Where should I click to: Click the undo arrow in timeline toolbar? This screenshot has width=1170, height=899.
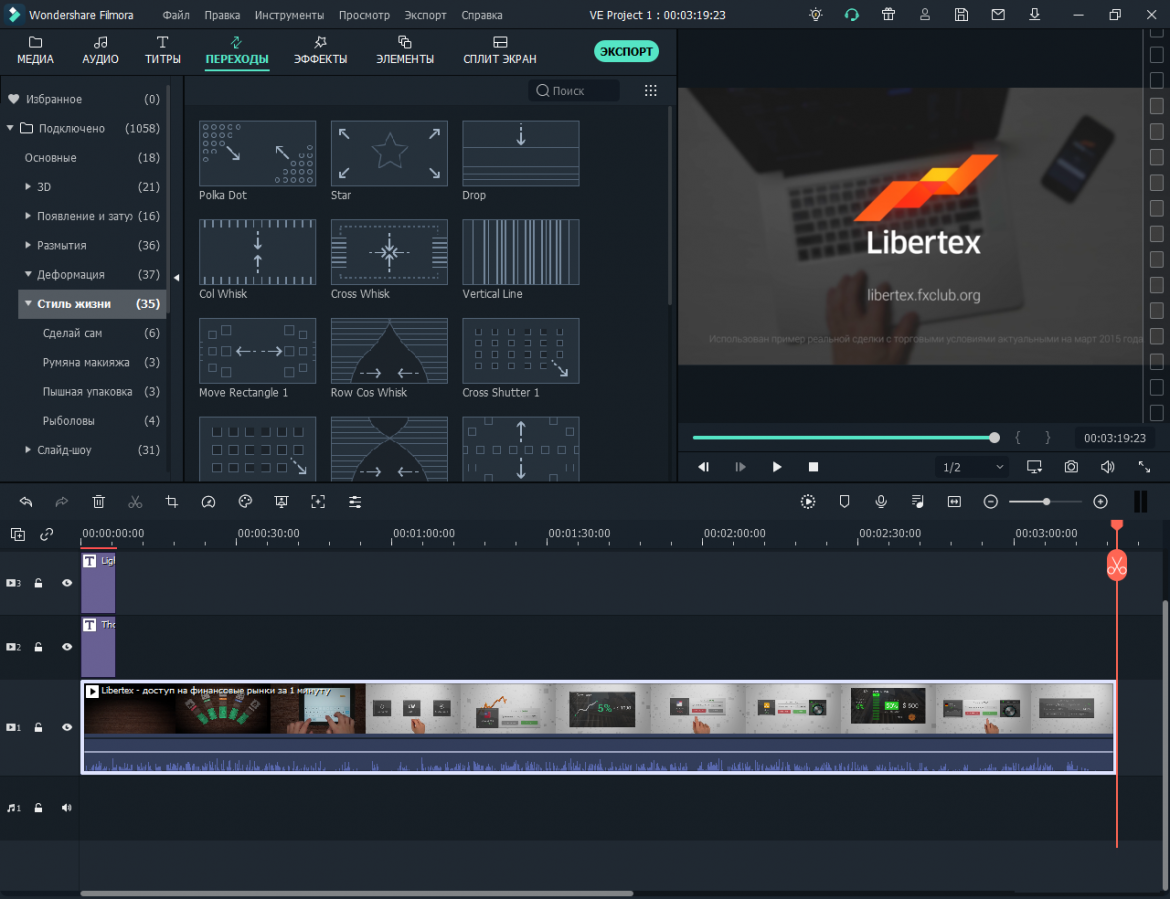coord(26,502)
